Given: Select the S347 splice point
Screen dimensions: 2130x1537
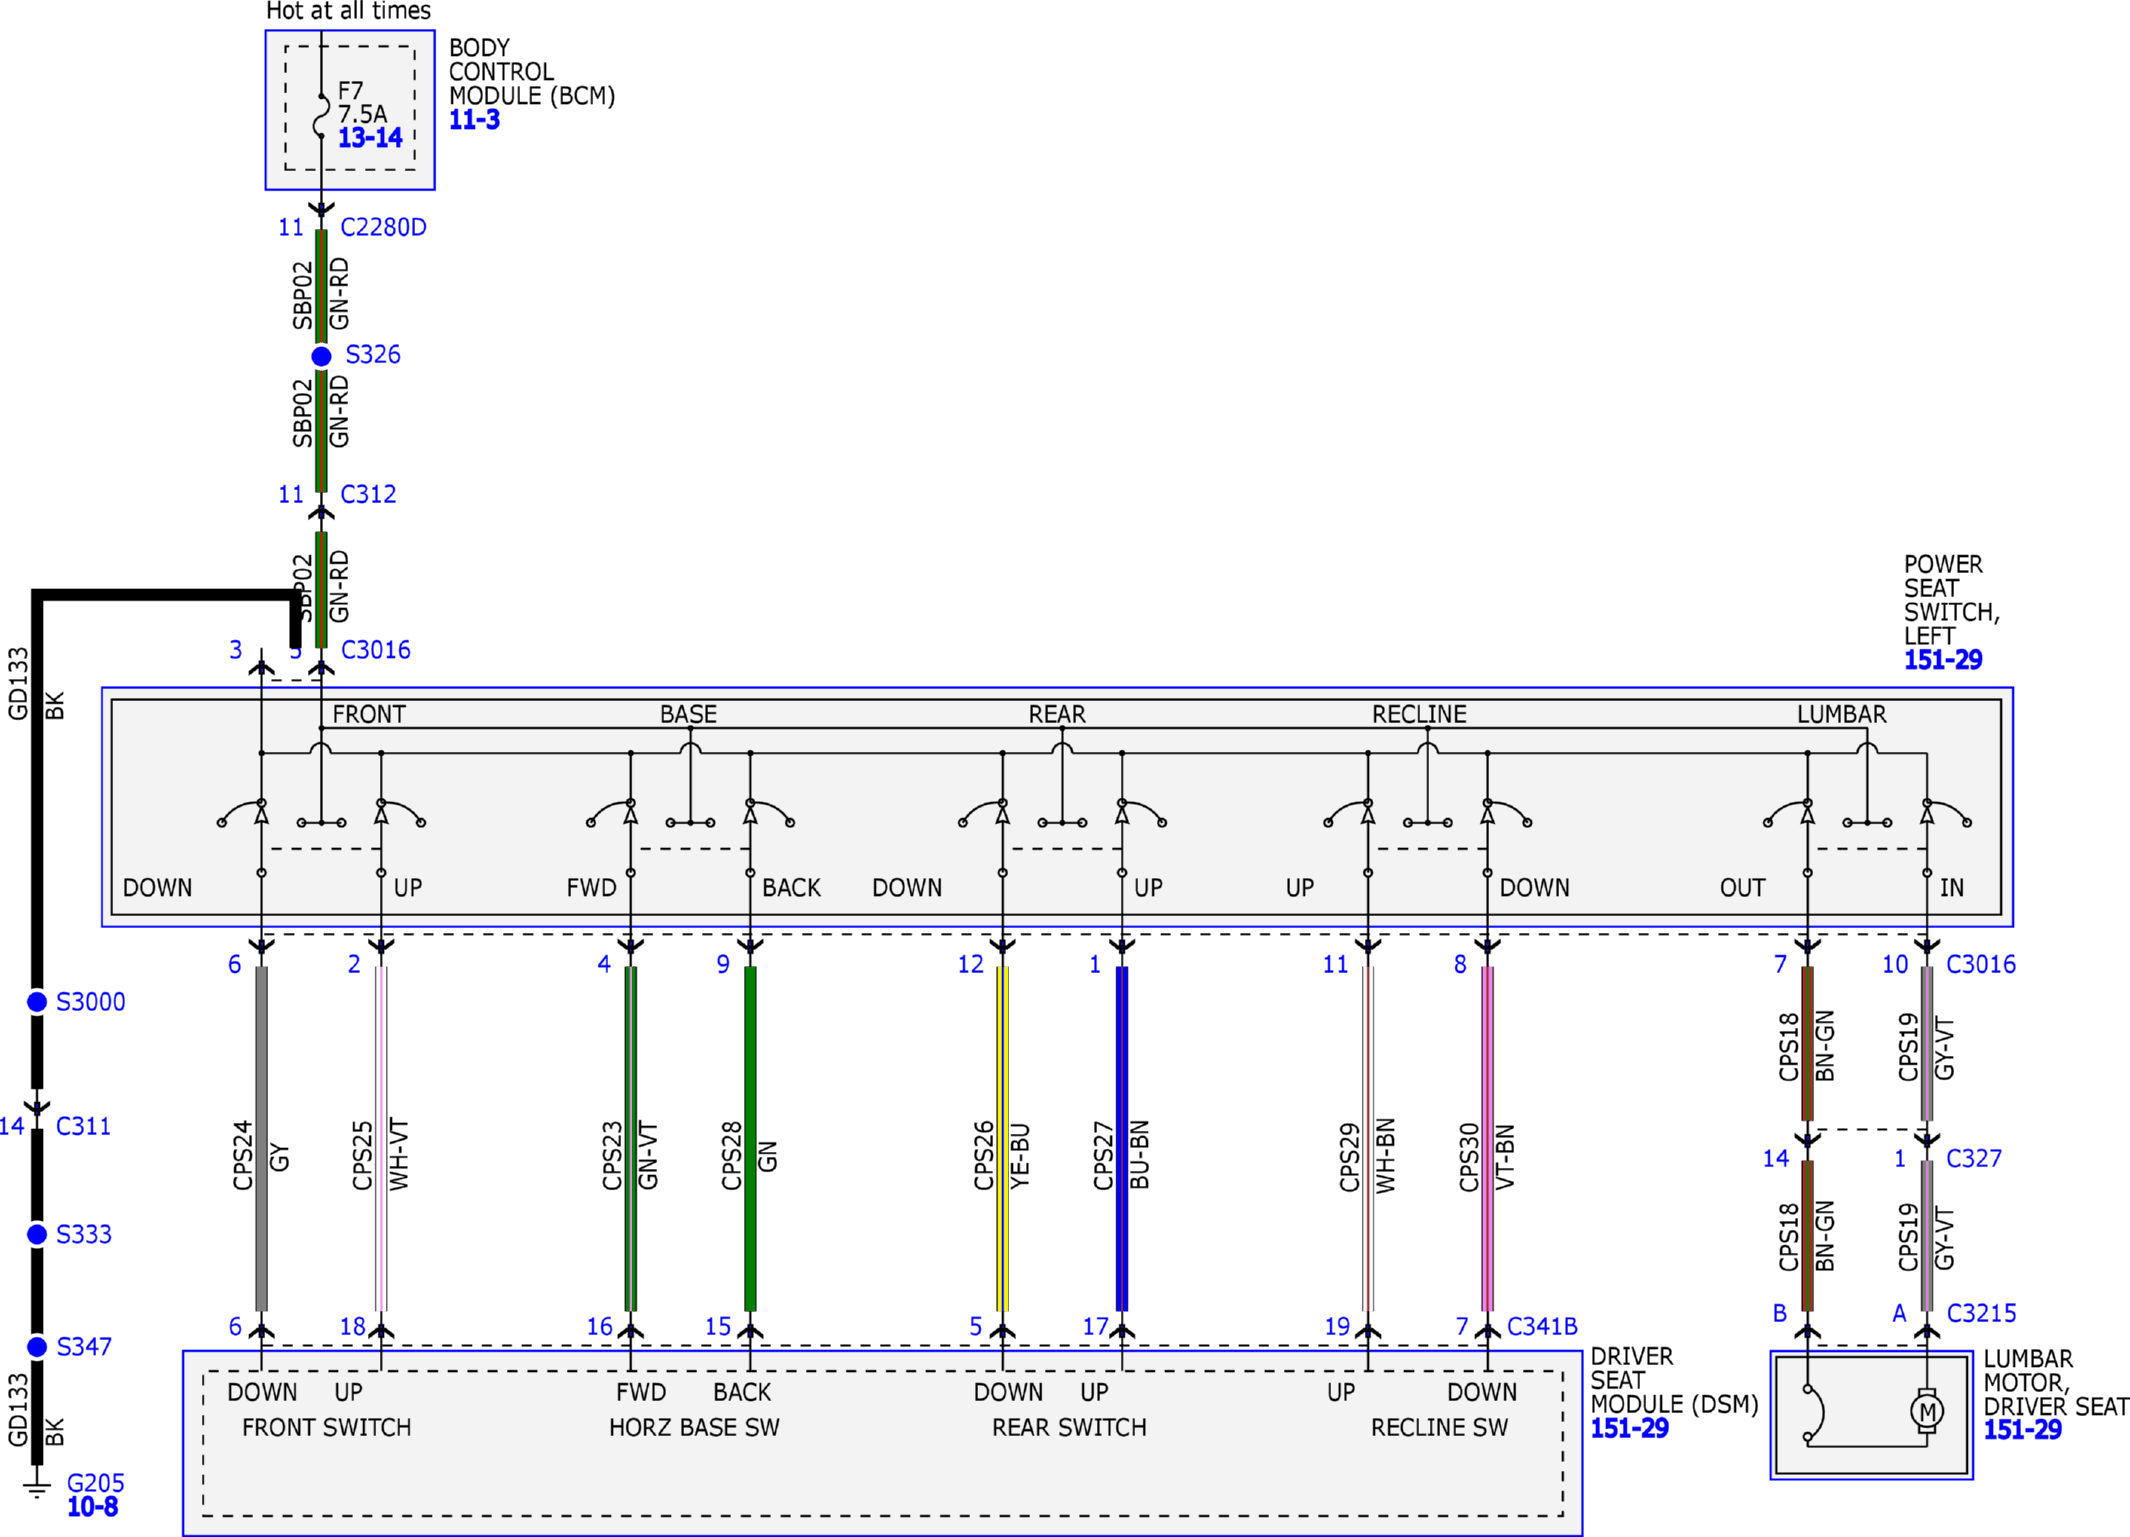Looking at the screenshot, I should [37, 1347].
